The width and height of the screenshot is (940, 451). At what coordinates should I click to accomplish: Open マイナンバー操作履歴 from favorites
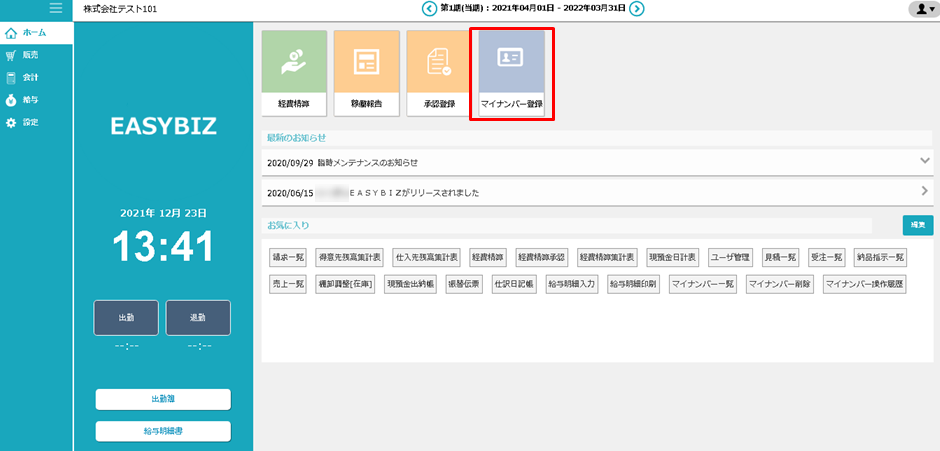coord(864,284)
